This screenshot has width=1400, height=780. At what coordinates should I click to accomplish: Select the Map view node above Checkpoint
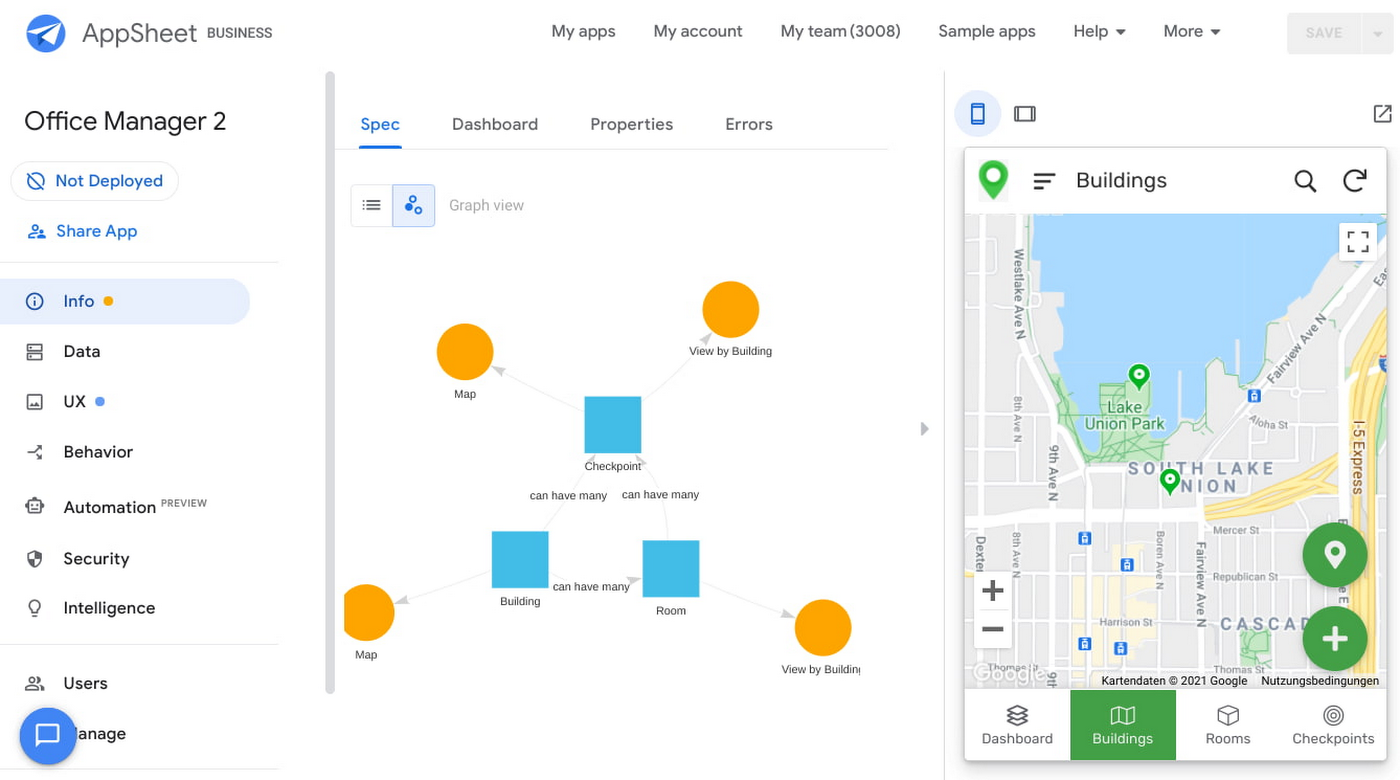(x=465, y=352)
